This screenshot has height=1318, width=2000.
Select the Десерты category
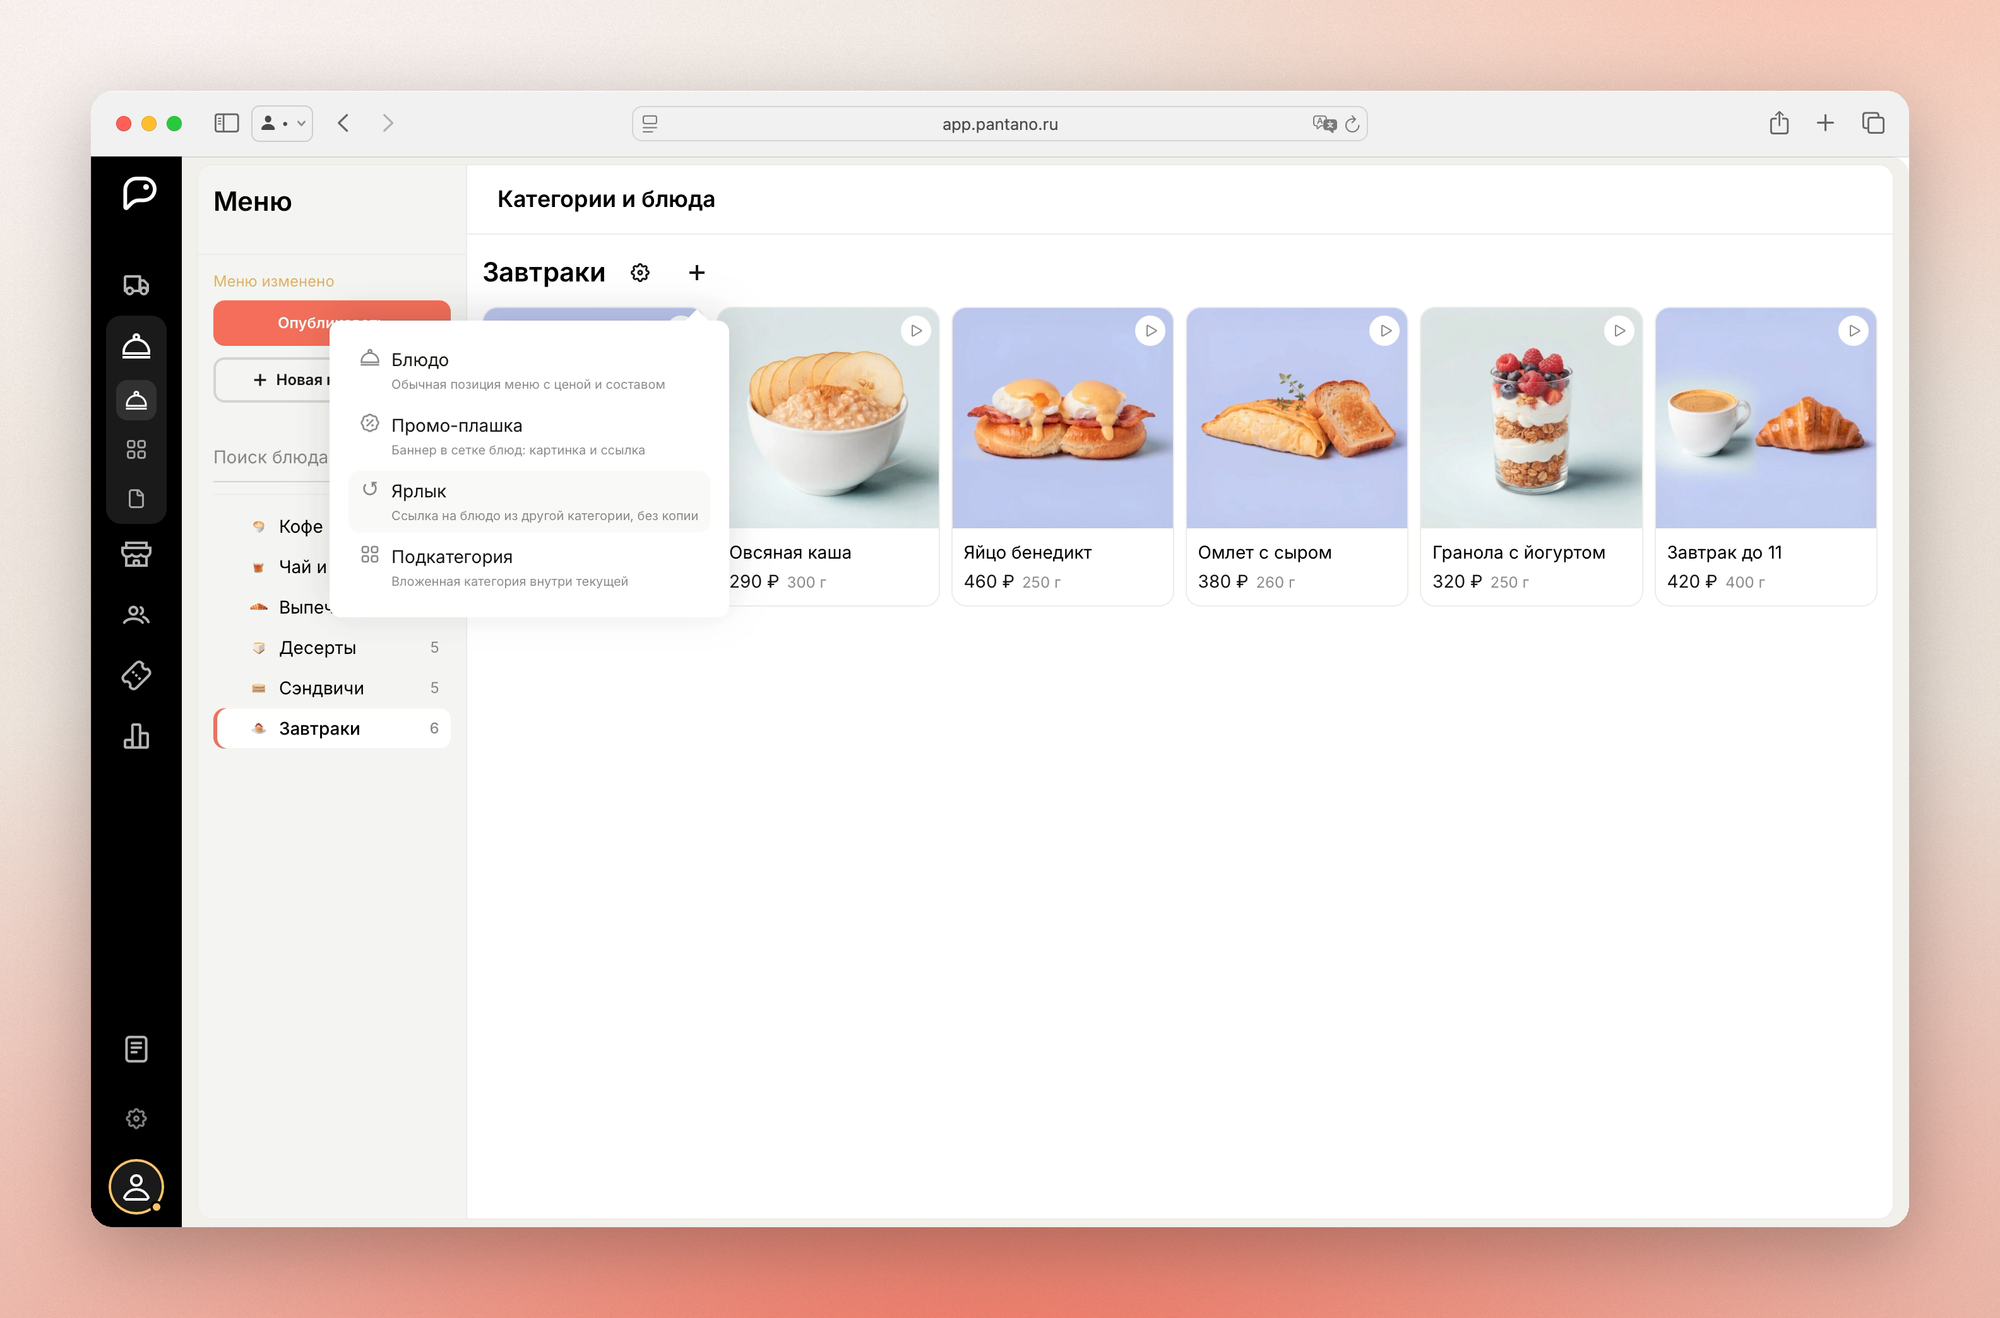[x=332, y=648]
